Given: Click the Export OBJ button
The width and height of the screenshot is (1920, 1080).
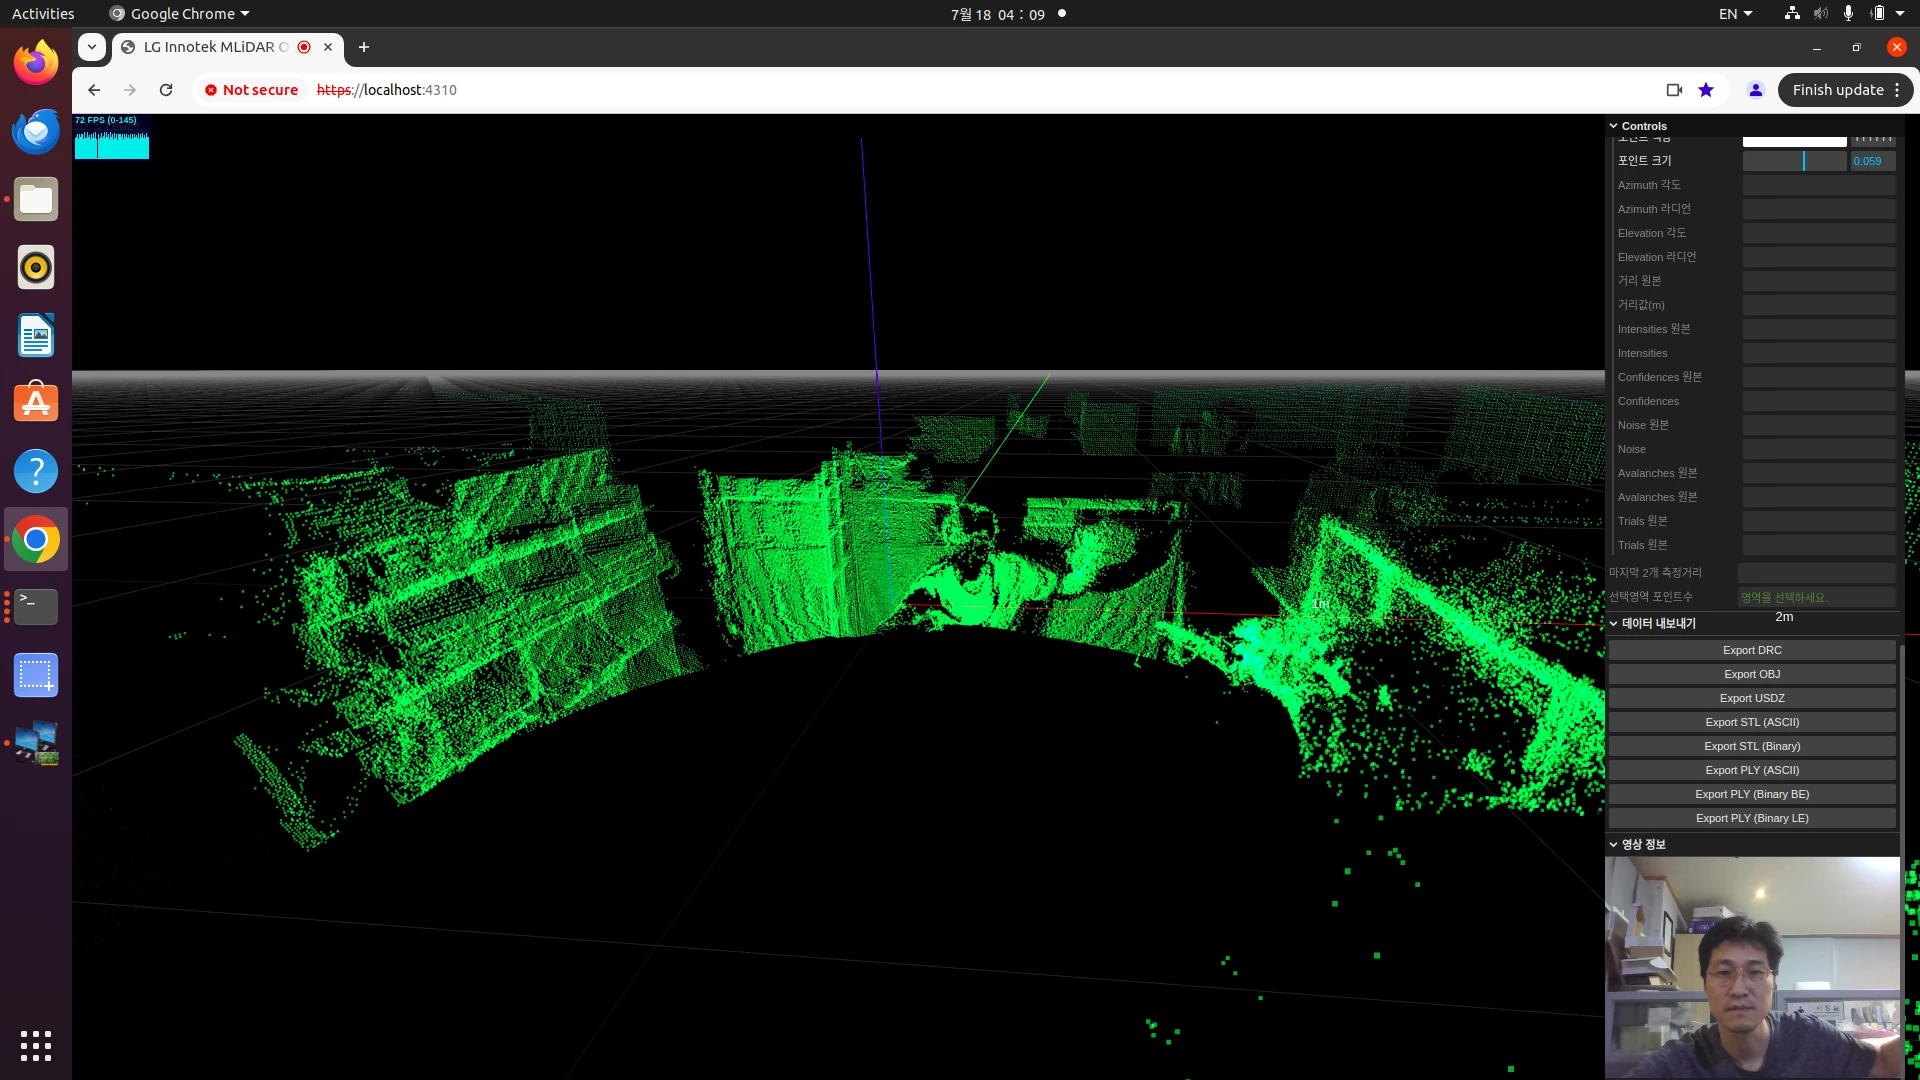Looking at the screenshot, I should tap(1752, 674).
